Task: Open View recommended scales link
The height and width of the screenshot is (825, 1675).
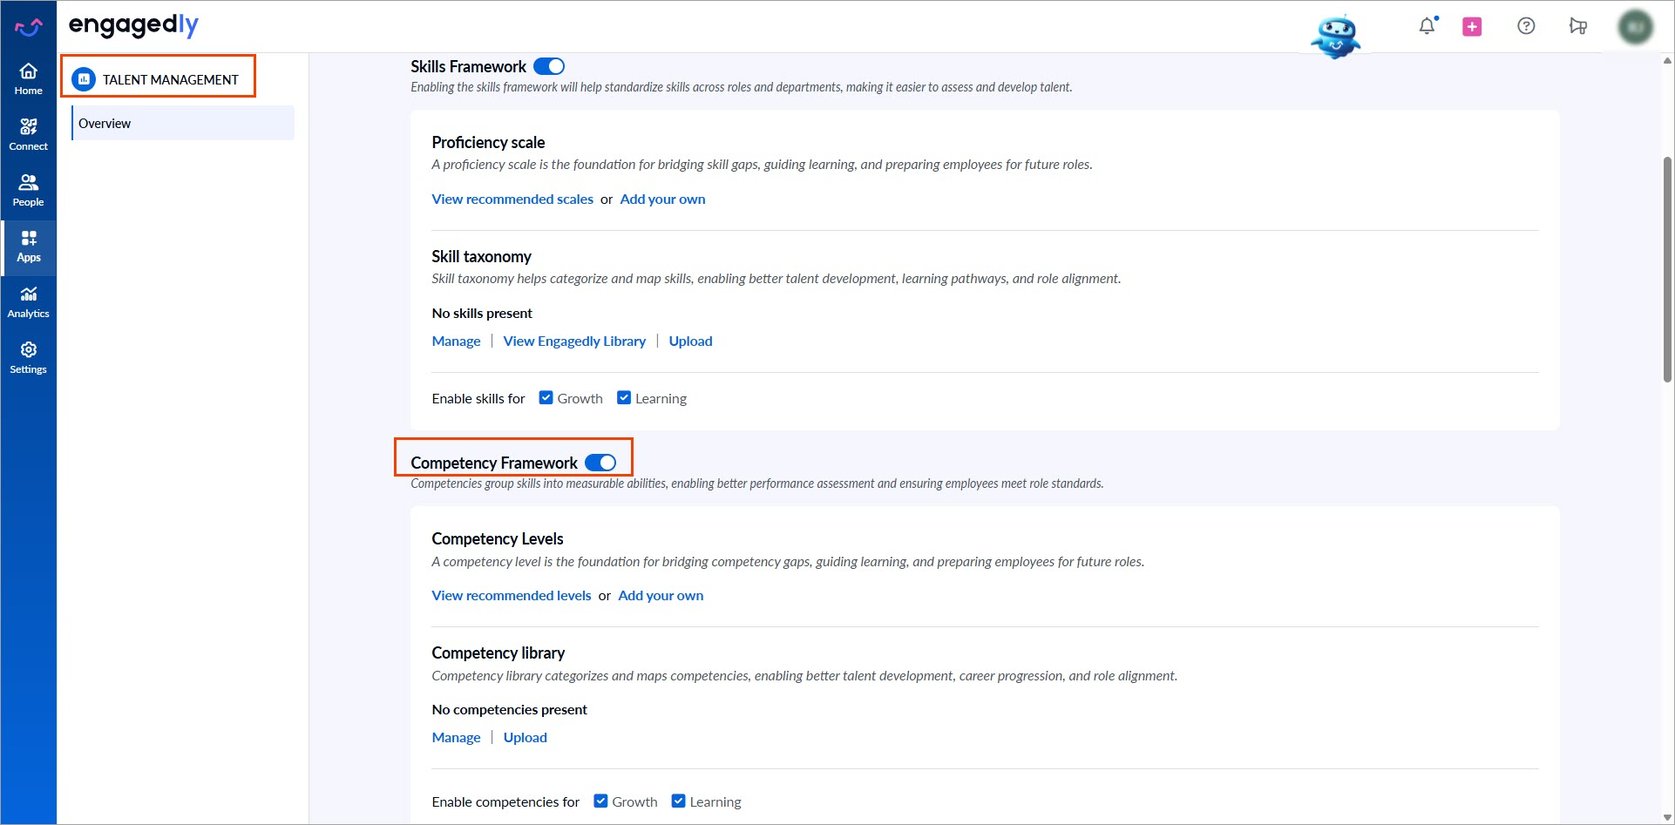Action: 512,199
